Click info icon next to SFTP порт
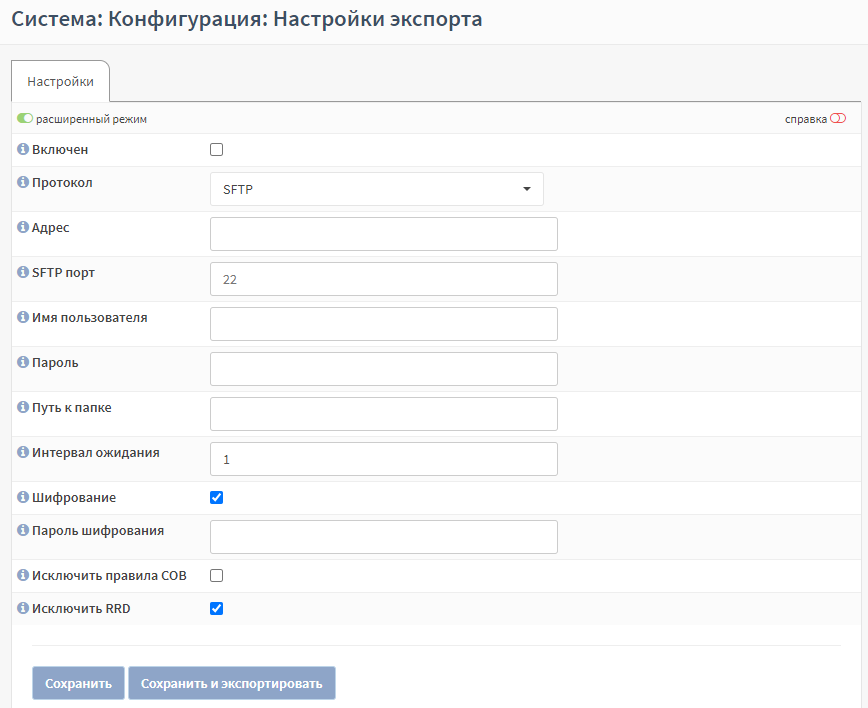The width and height of the screenshot is (868, 708). pos(23,272)
